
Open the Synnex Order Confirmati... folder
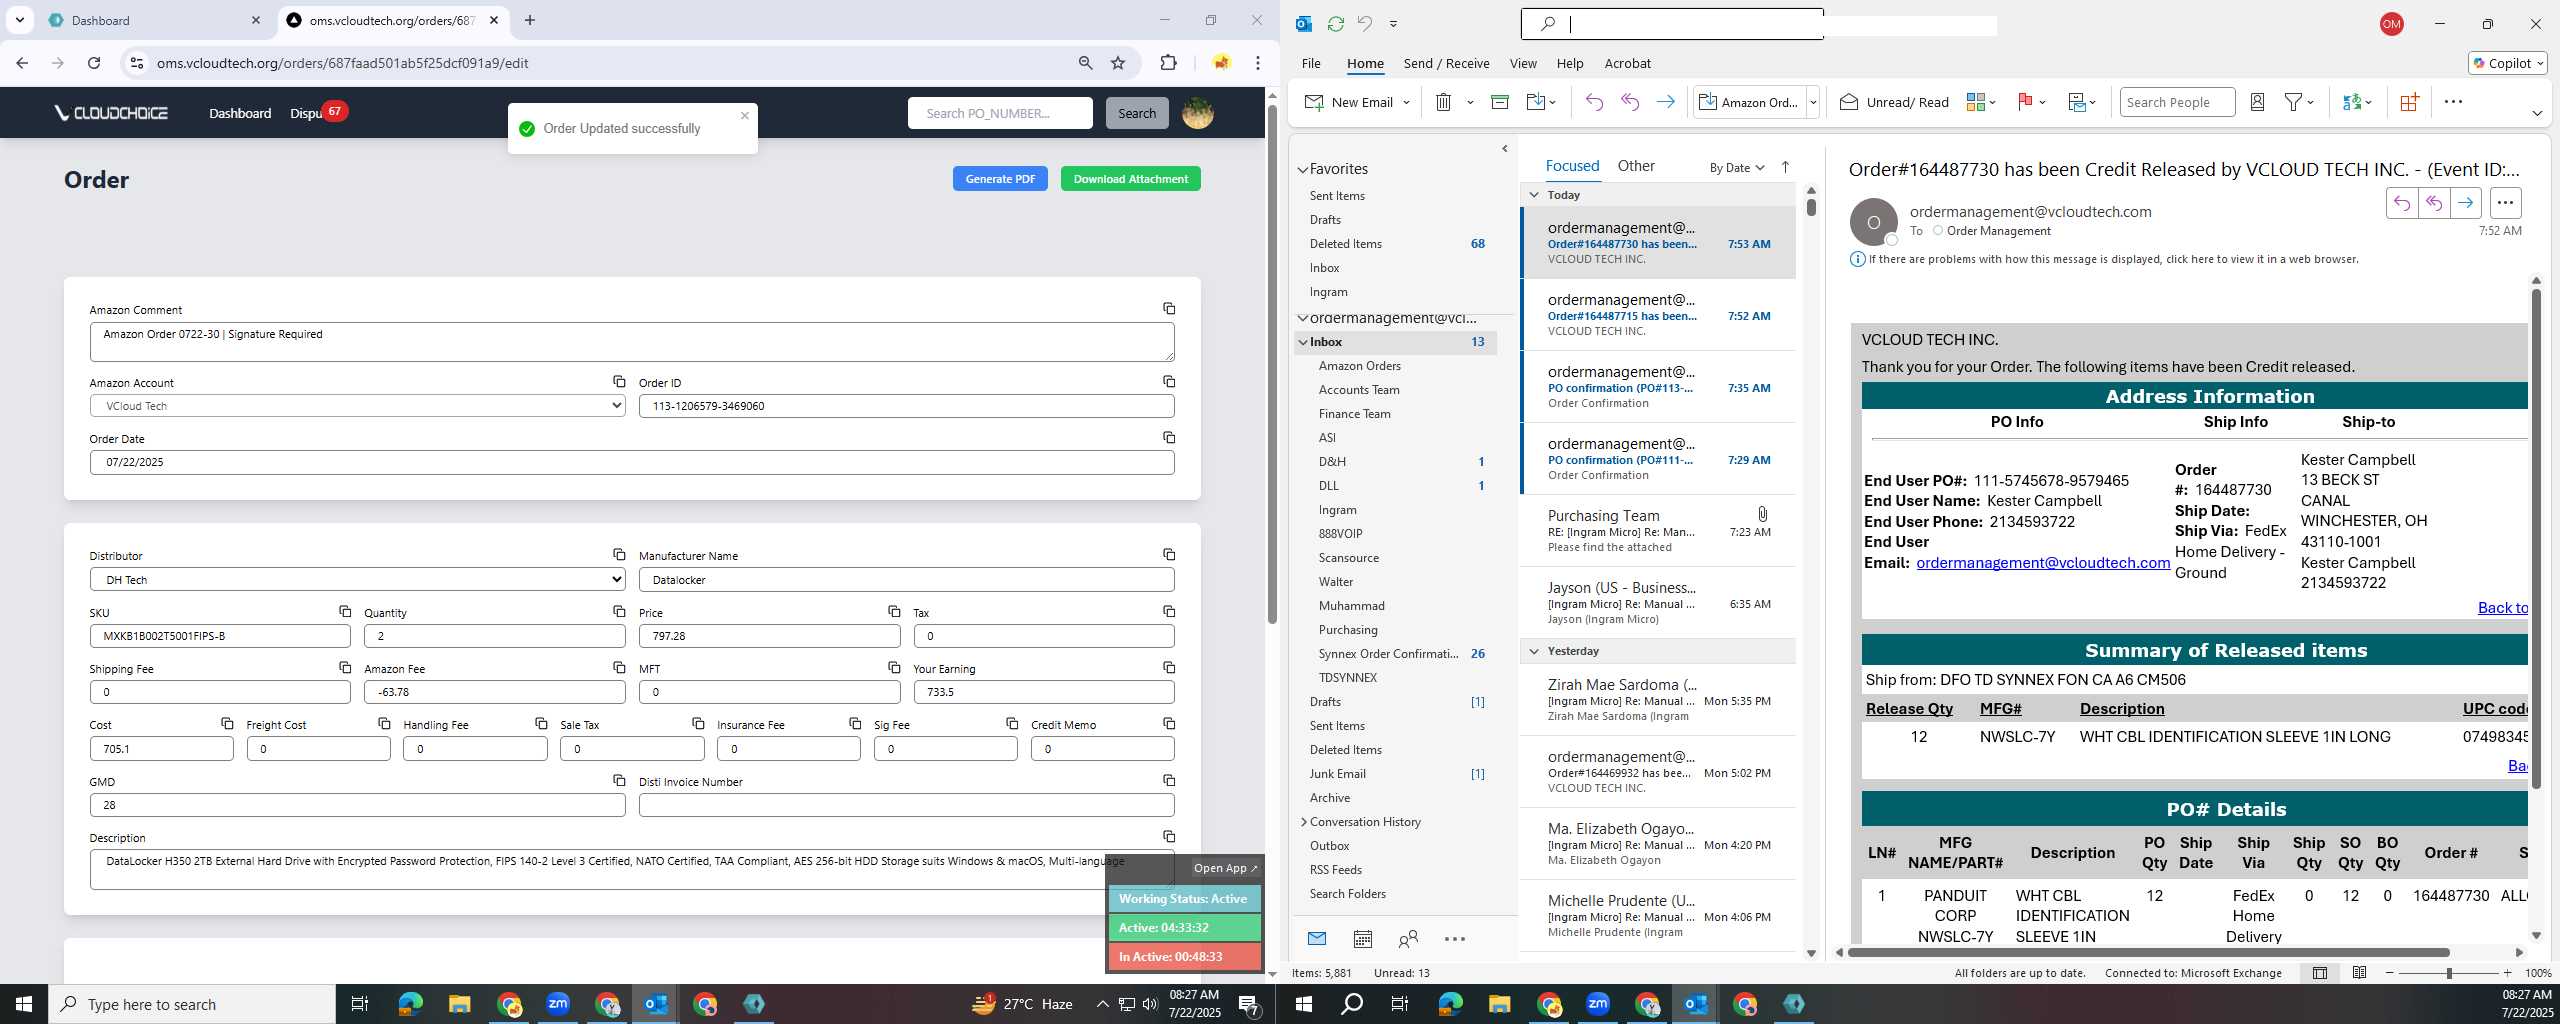(1388, 654)
